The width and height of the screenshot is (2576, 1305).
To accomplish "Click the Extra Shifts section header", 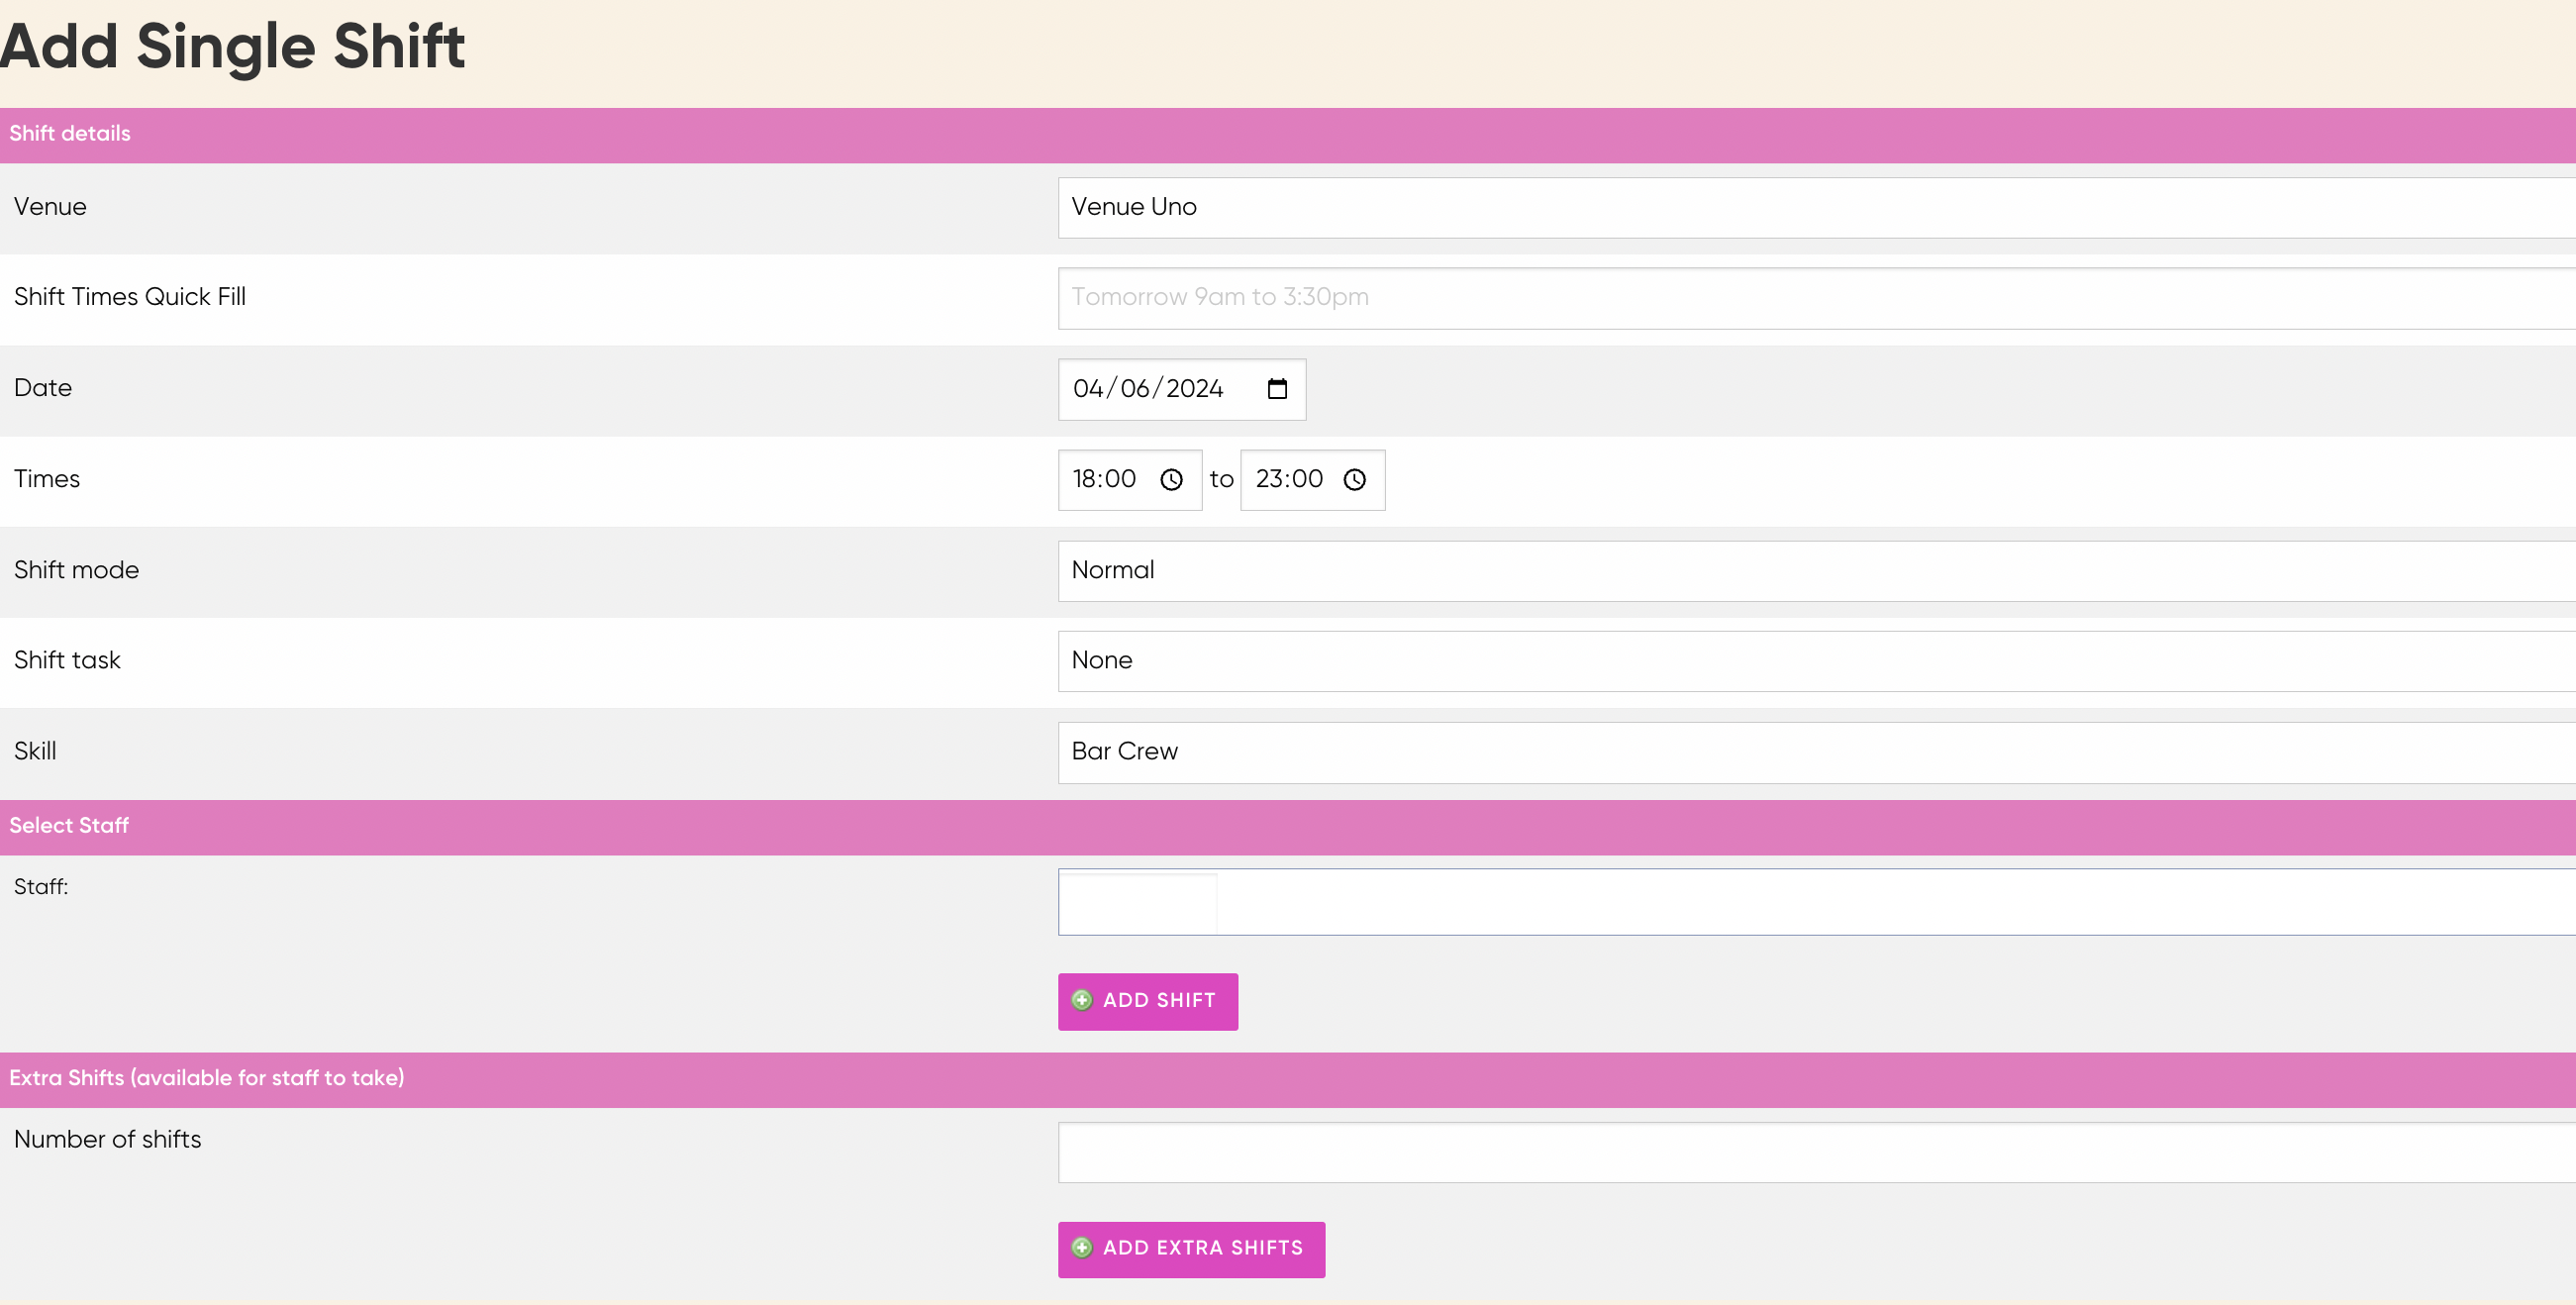I will pyautogui.click(x=1288, y=1079).
